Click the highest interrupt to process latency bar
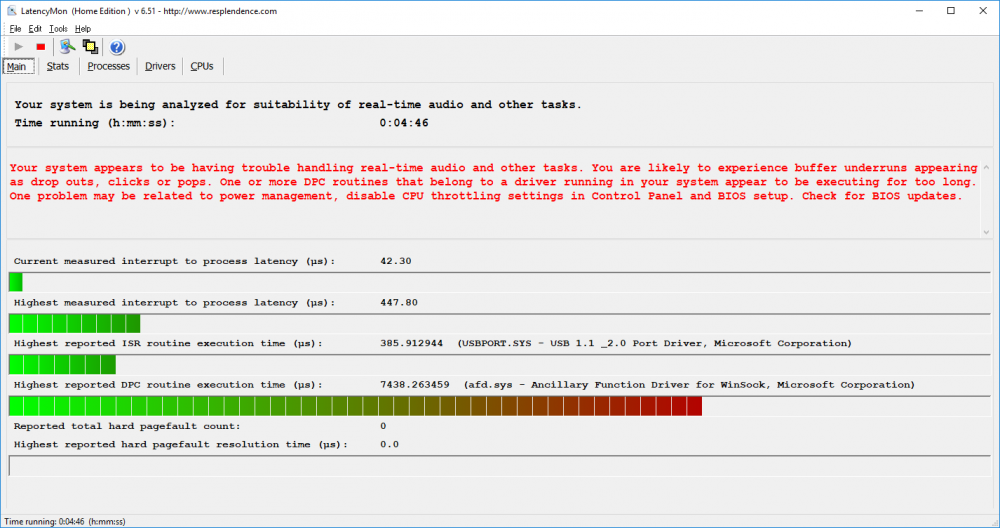This screenshot has height=528, width=1000. coord(75,323)
